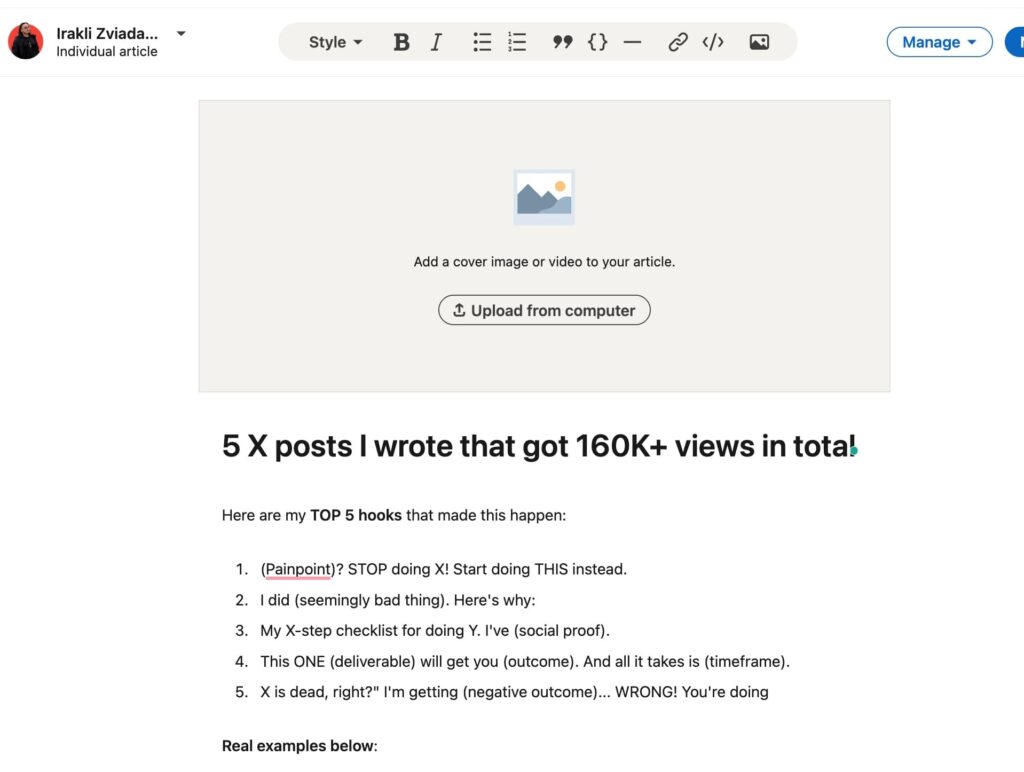The image size is (1024, 772).
Task: Expand the author selector arrow
Action: point(181,33)
